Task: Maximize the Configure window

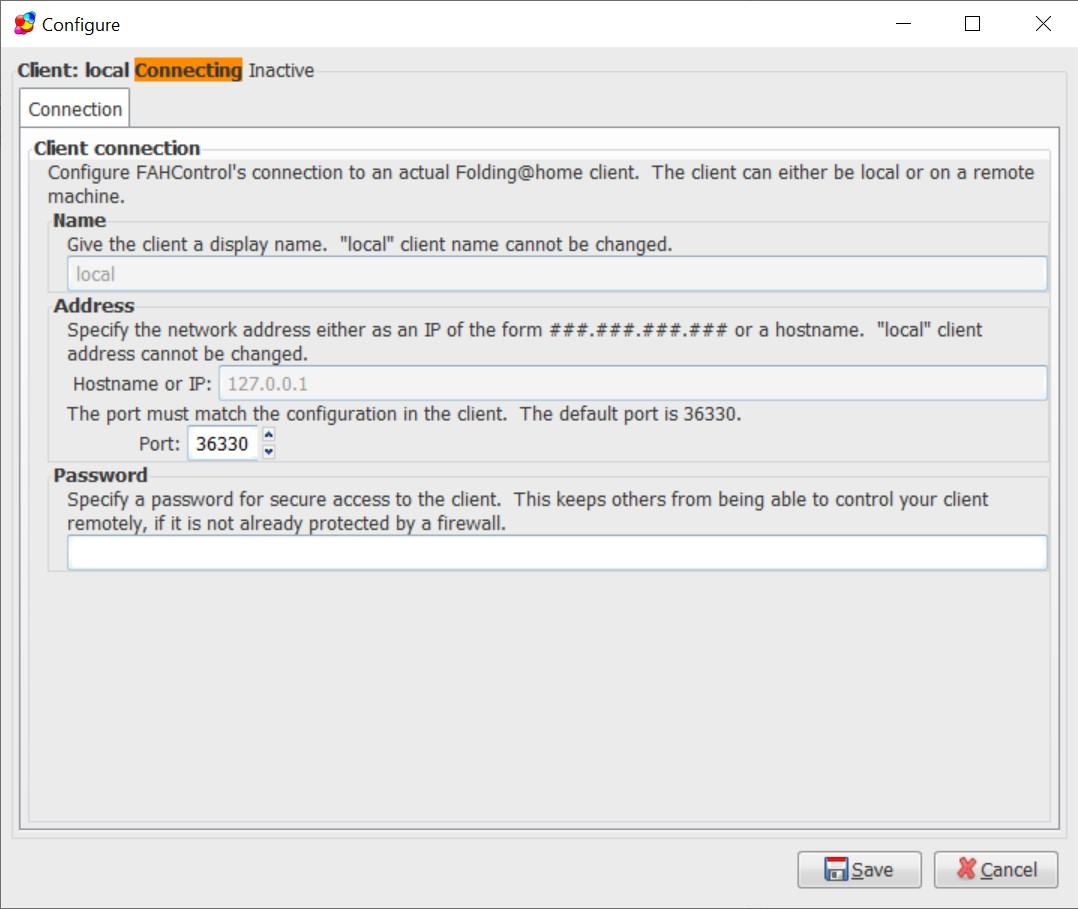Action: point(972,23)
